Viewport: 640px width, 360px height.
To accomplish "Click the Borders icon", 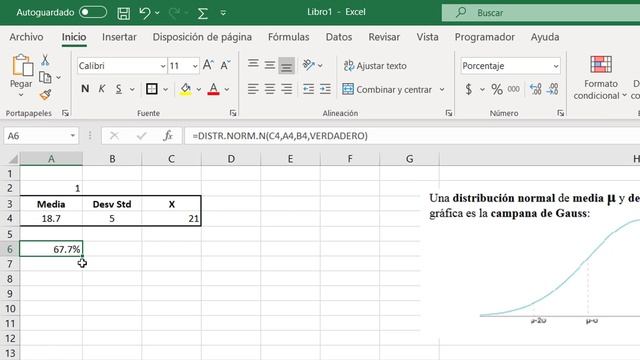I will 151,89.
